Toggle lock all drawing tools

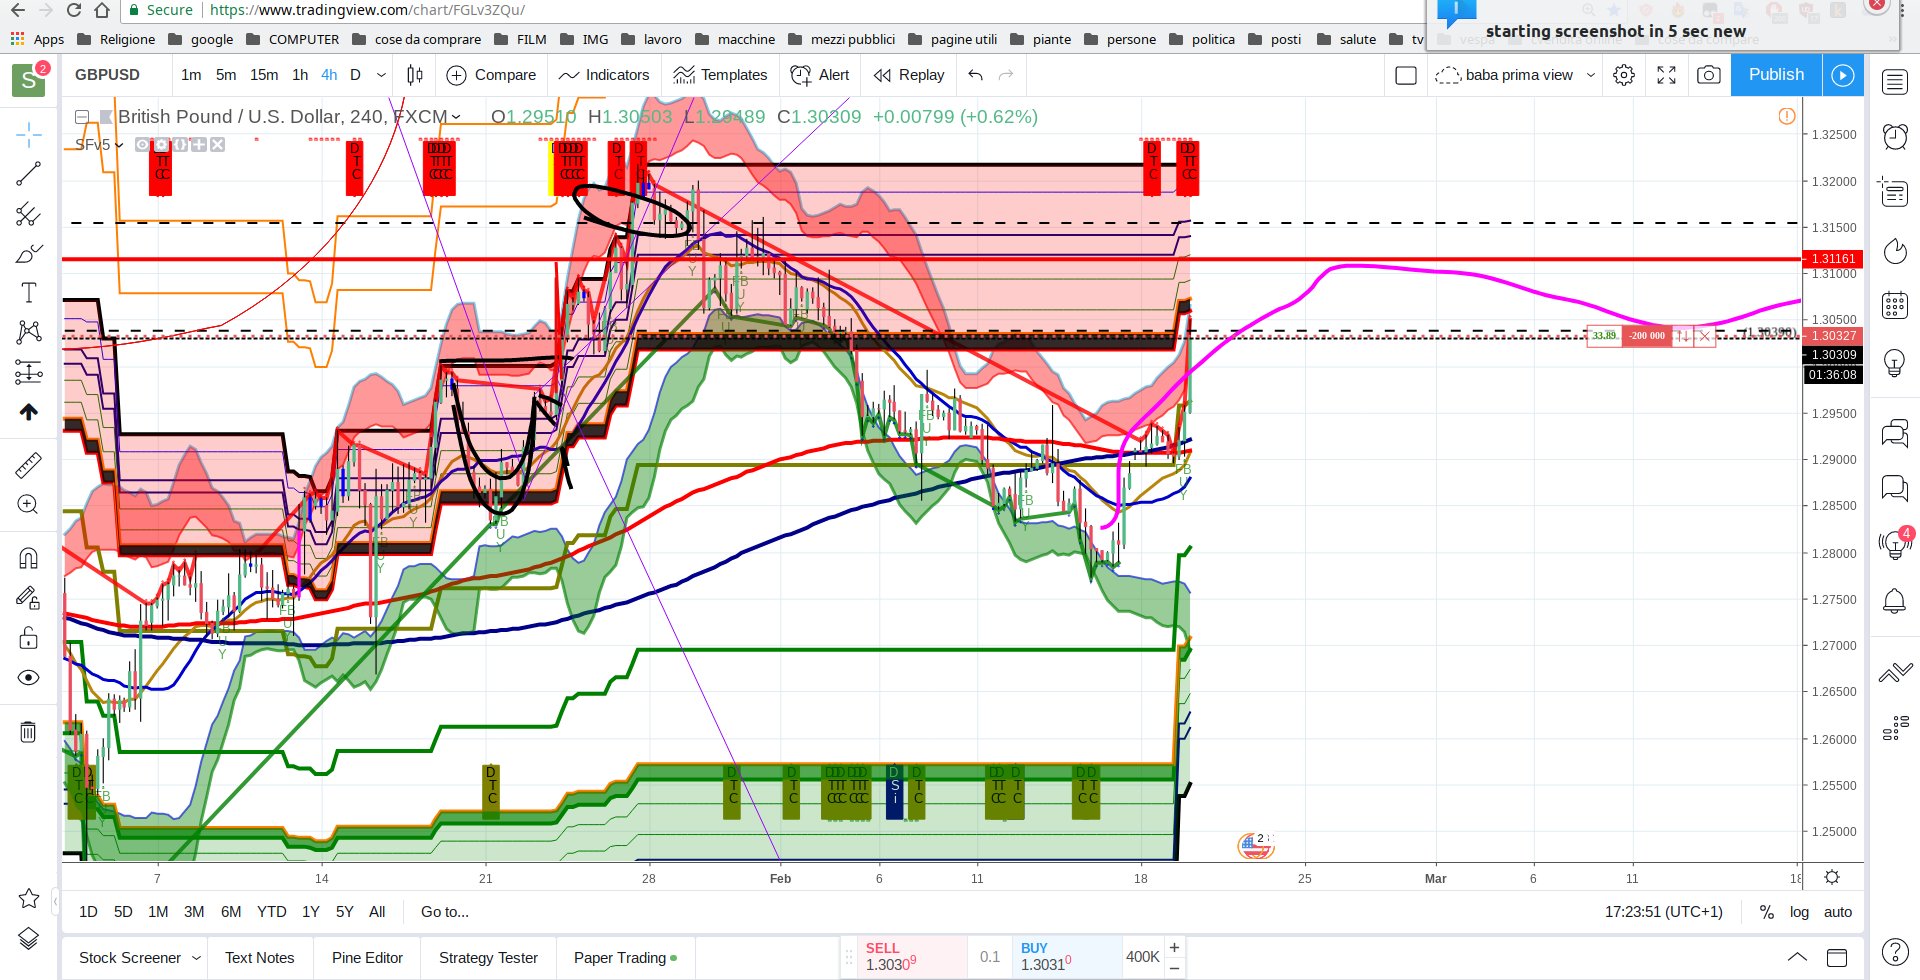[29, 638]
